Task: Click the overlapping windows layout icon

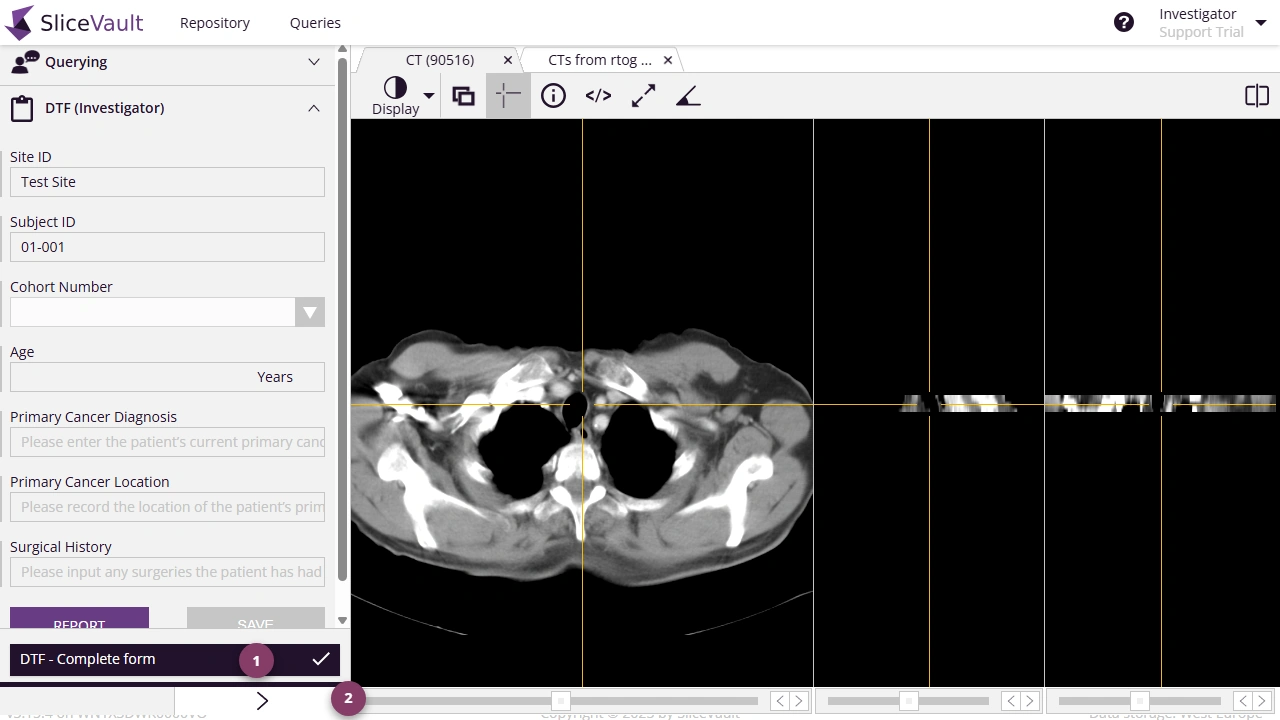Action: 463,96
